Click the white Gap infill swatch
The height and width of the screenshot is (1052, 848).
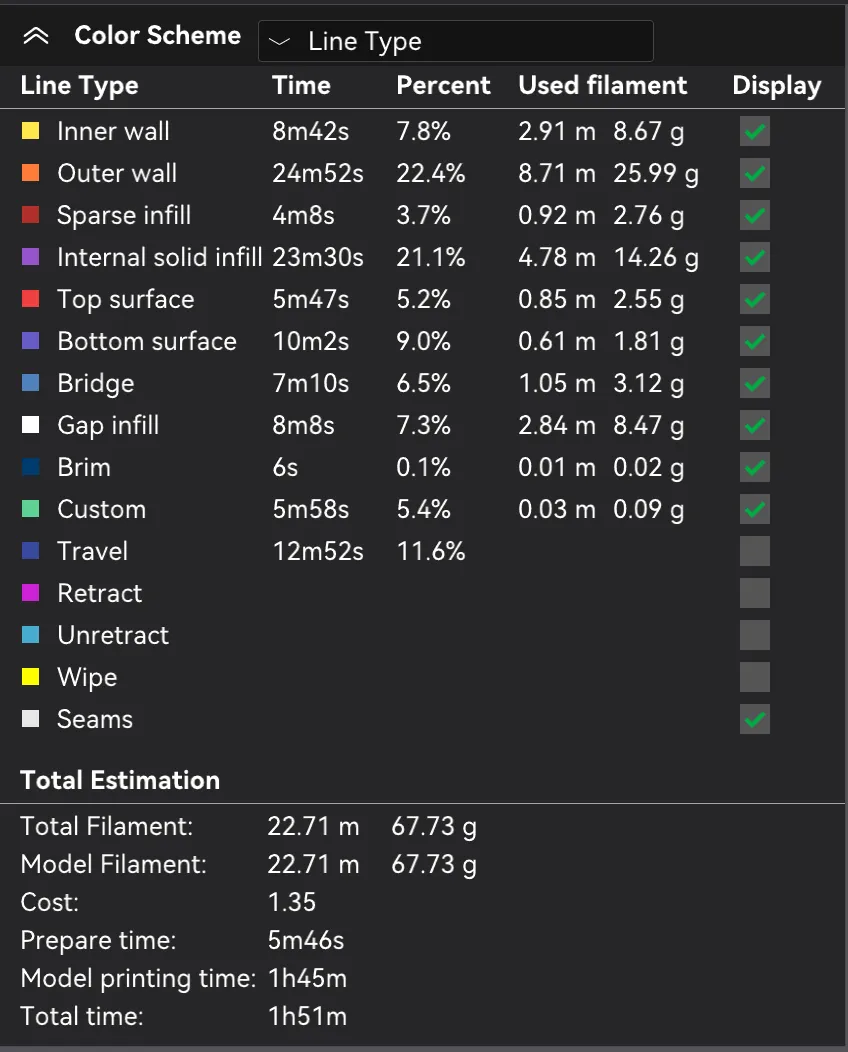pos(31,425)
